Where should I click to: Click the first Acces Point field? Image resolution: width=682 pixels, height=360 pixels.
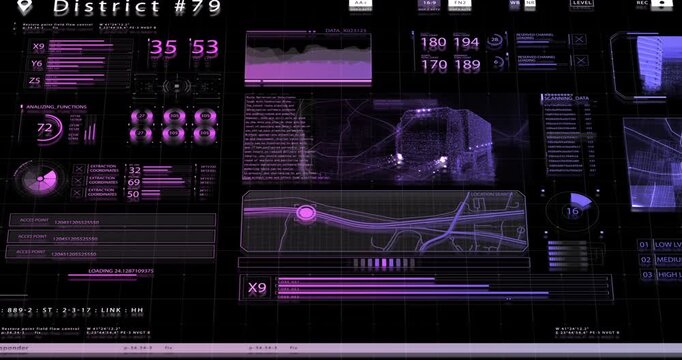click(113, 220)
